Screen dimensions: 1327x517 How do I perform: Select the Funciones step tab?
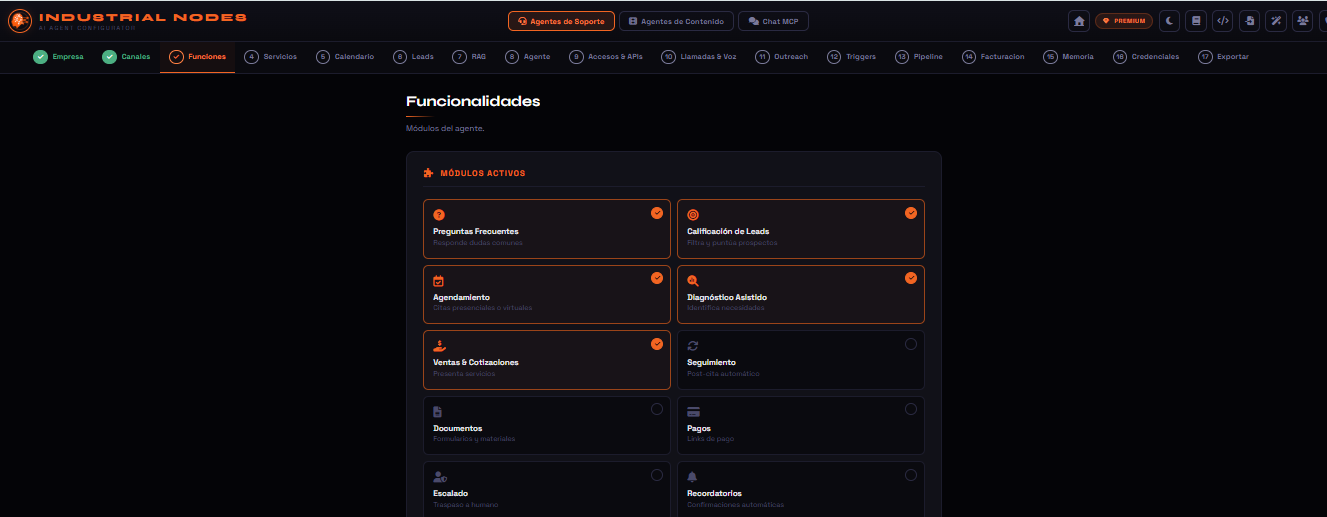[x=197, y=57]
